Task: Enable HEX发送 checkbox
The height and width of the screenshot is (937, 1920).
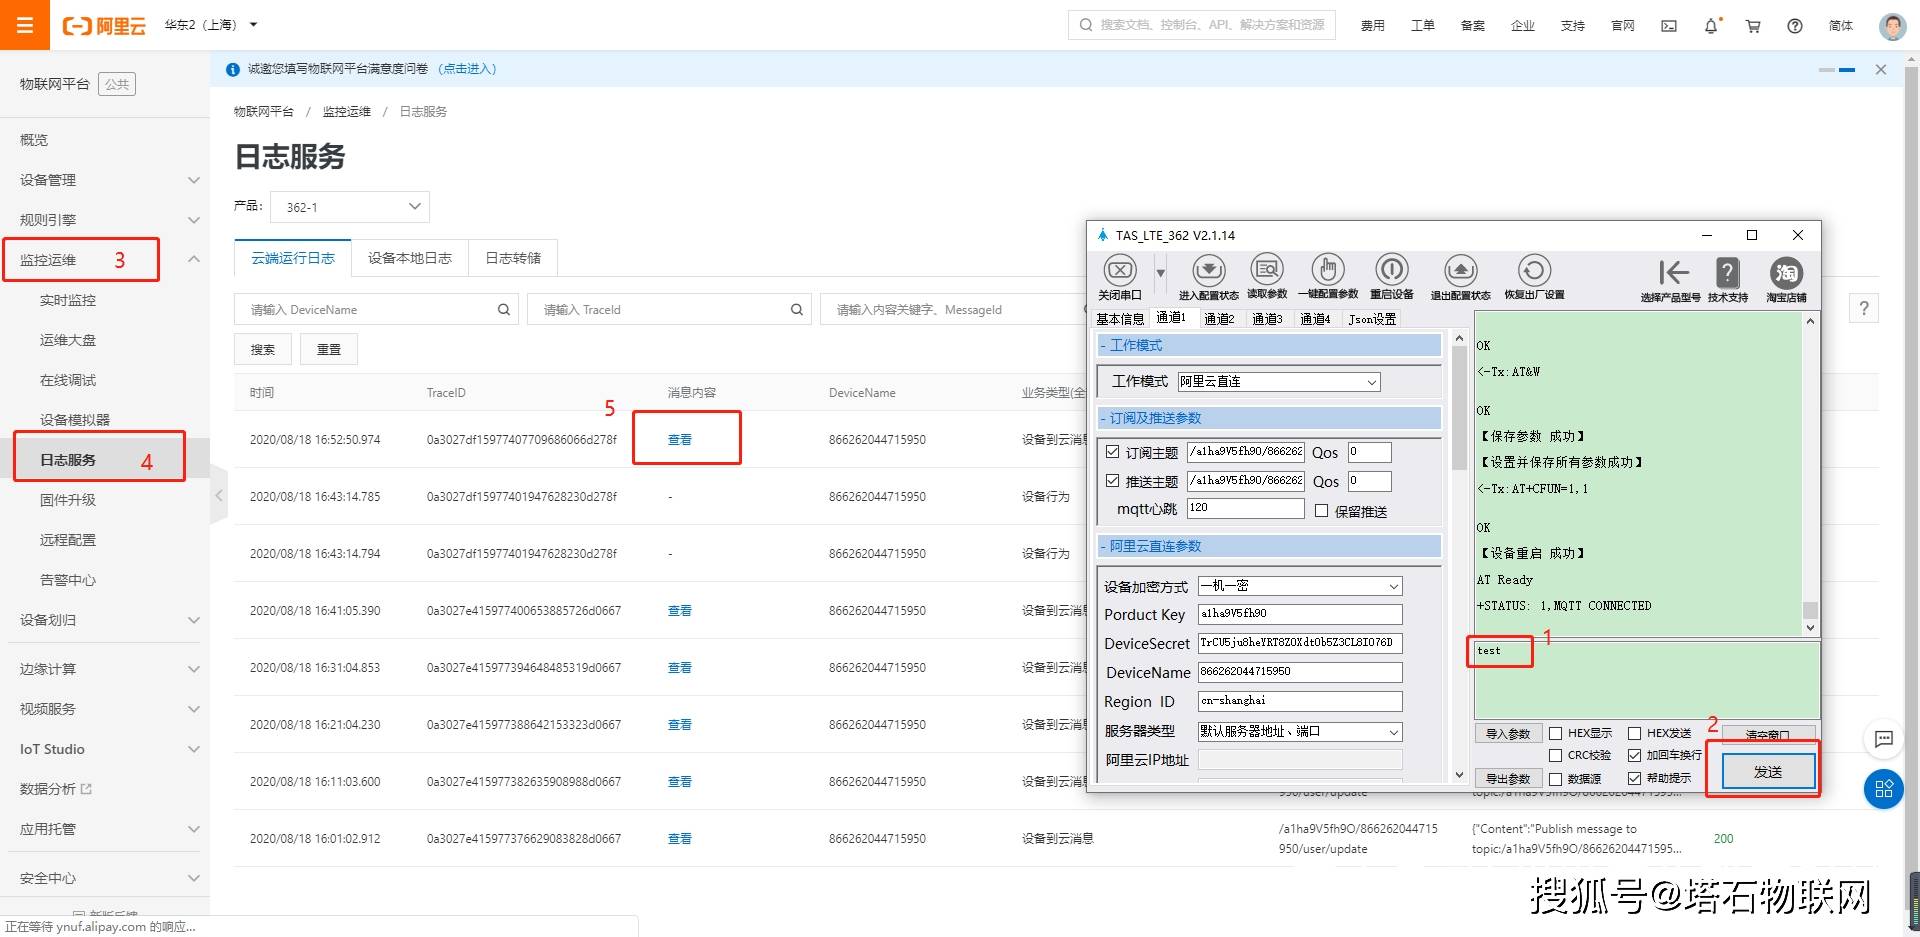Action: click(1635, 733)
